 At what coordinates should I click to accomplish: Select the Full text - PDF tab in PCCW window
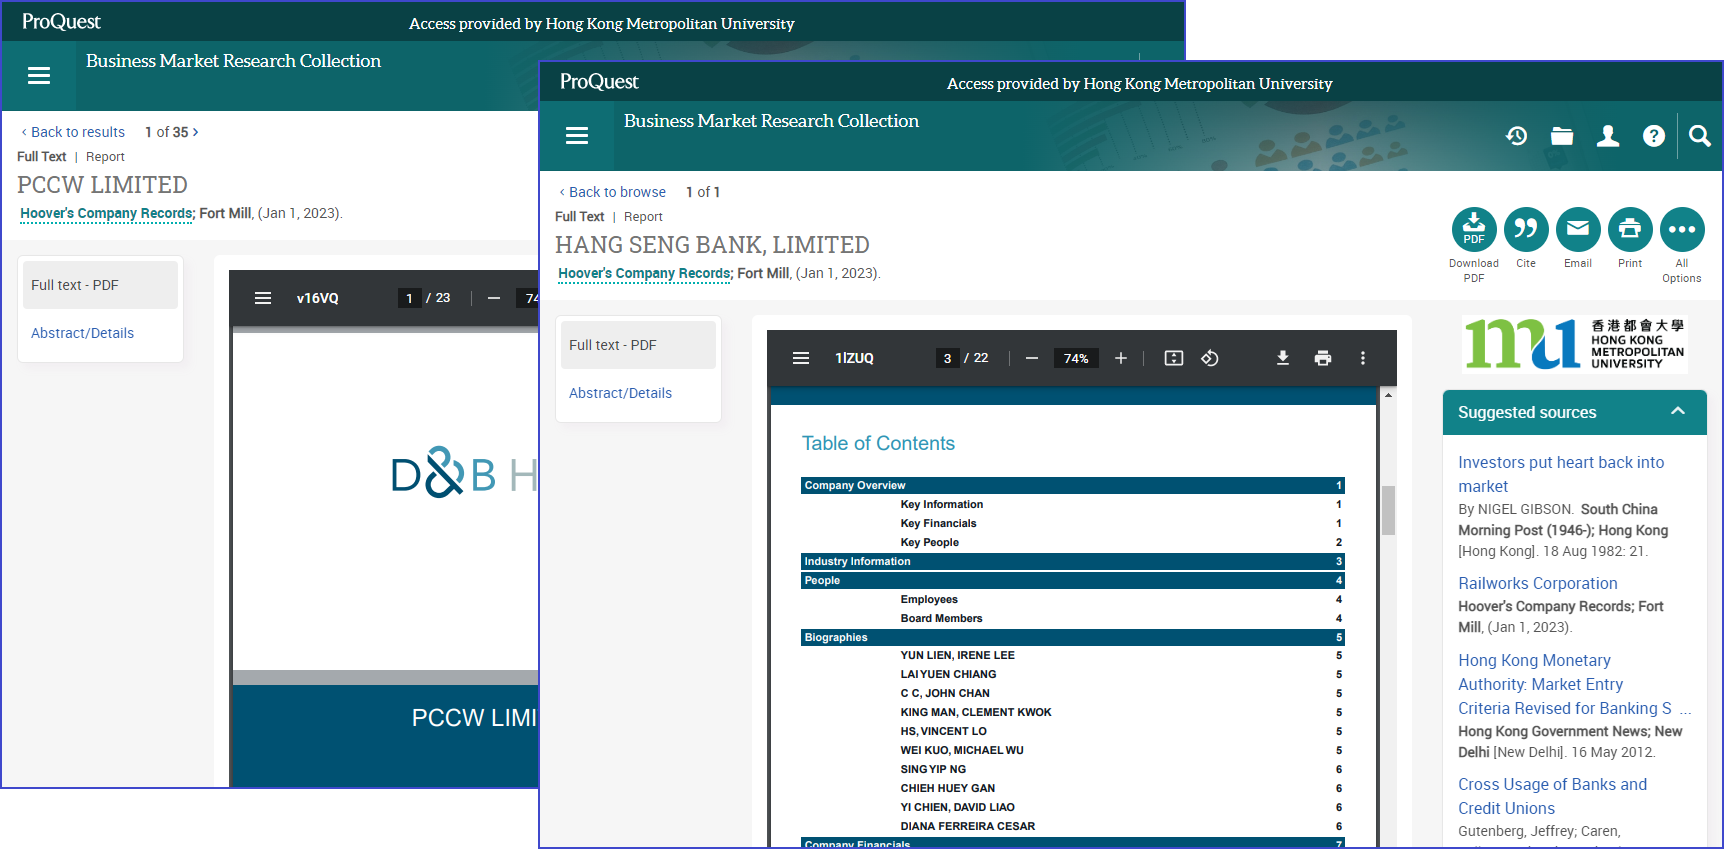75,285
